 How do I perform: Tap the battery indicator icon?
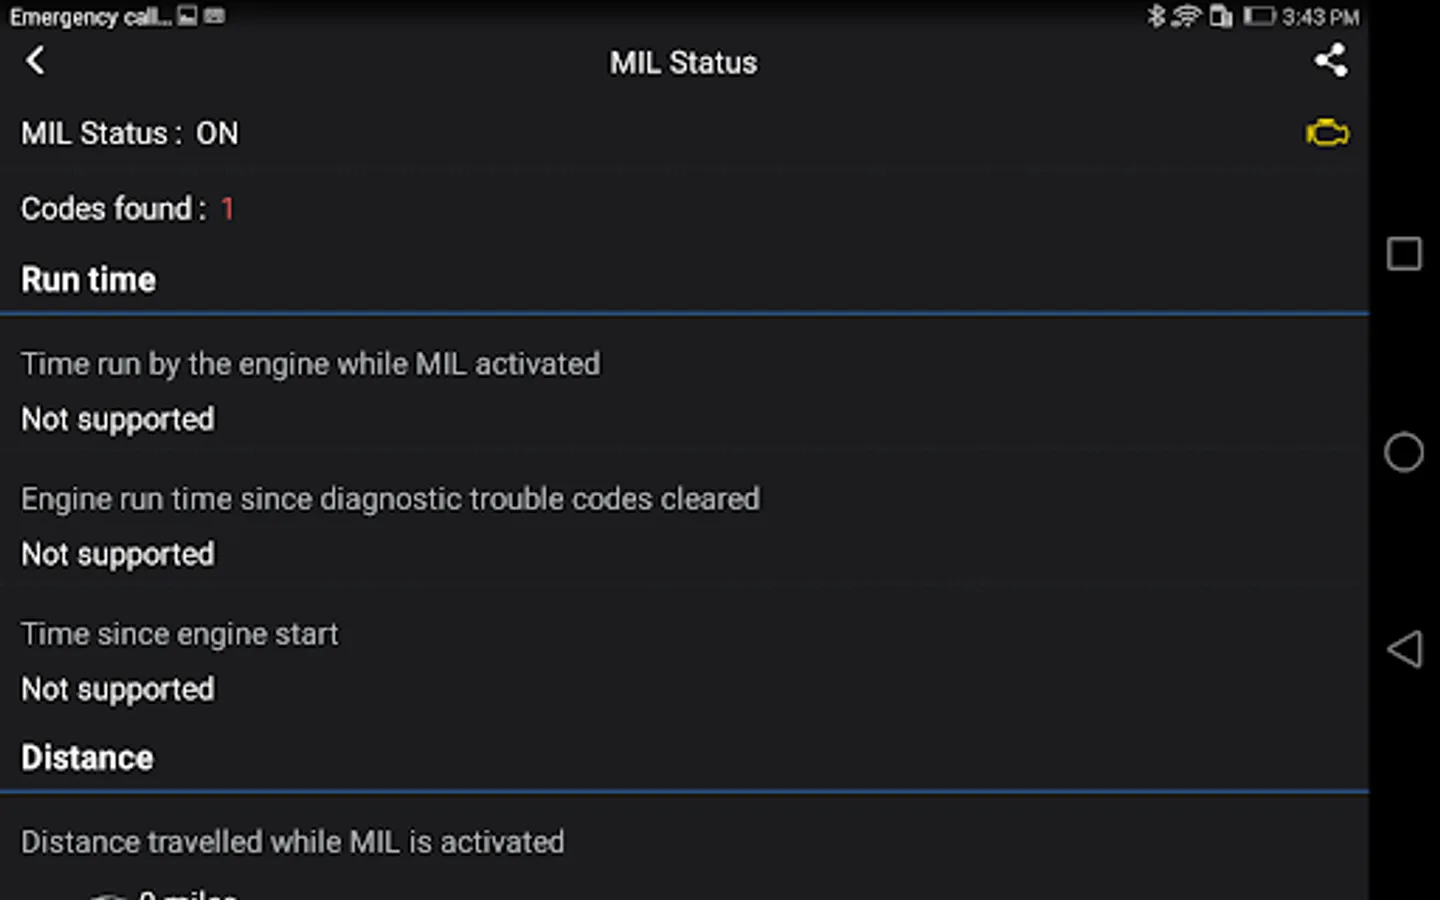tap(1259, 16)
